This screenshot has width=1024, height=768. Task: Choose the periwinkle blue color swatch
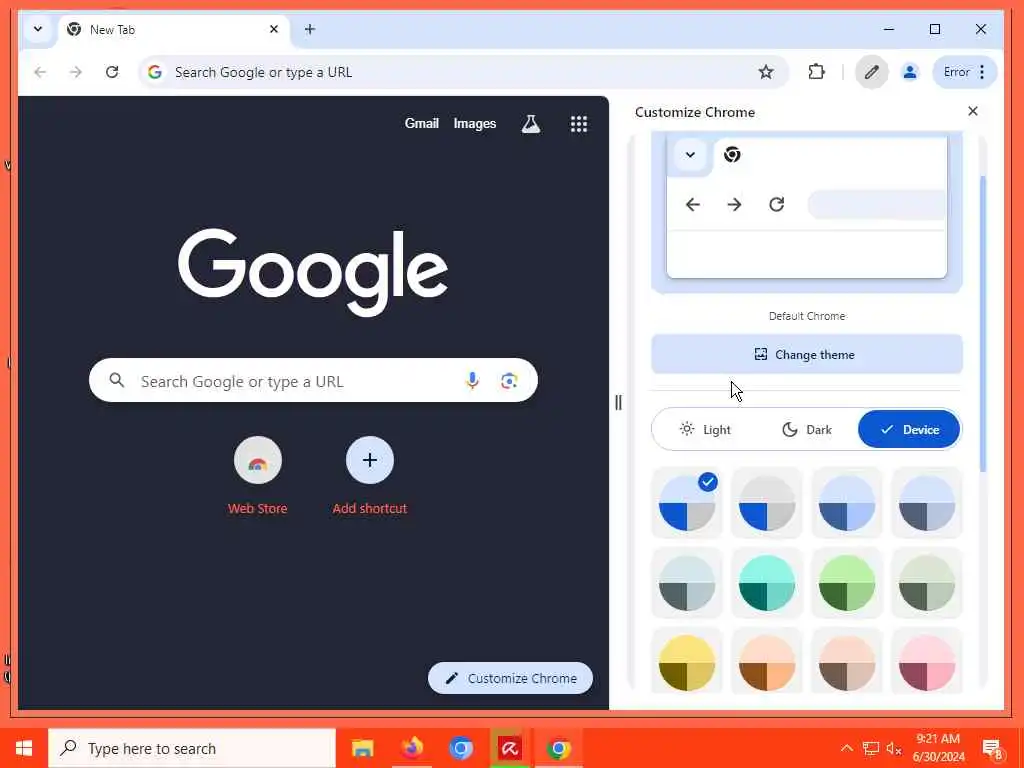coord(846,503)
